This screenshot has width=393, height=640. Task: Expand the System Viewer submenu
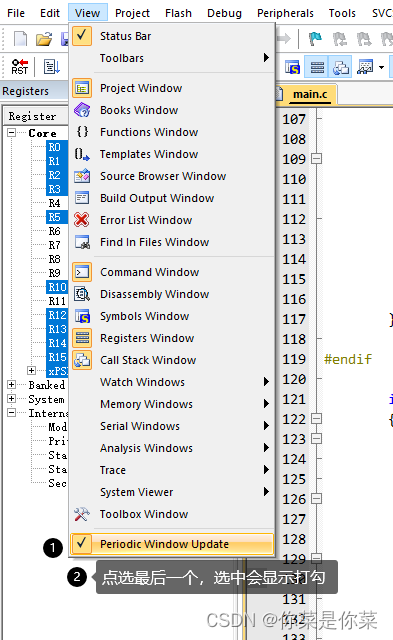click(172, 493)
